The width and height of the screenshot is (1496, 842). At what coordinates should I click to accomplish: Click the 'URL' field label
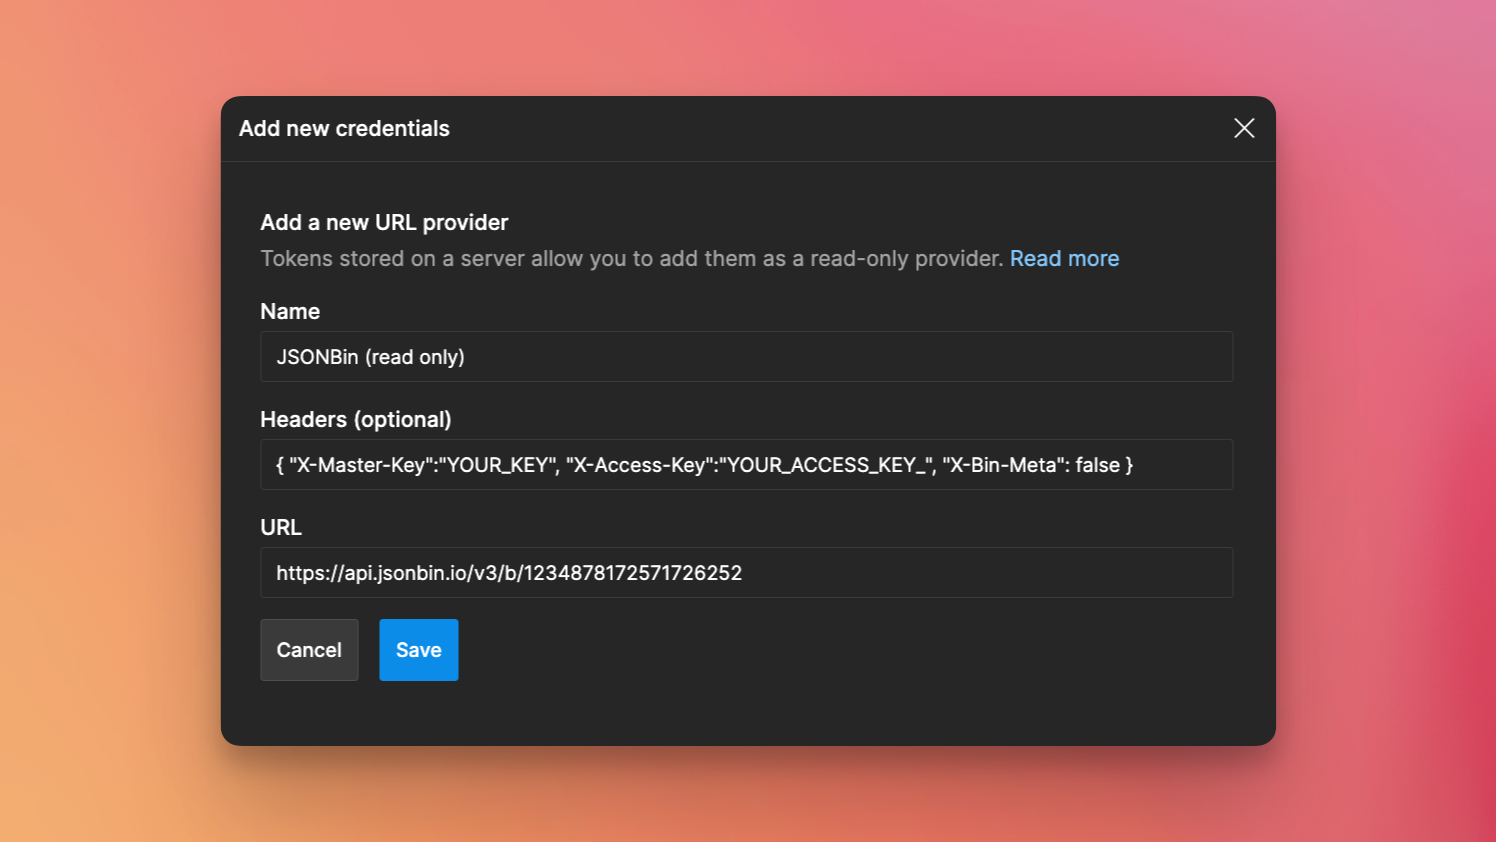point(281,527)
